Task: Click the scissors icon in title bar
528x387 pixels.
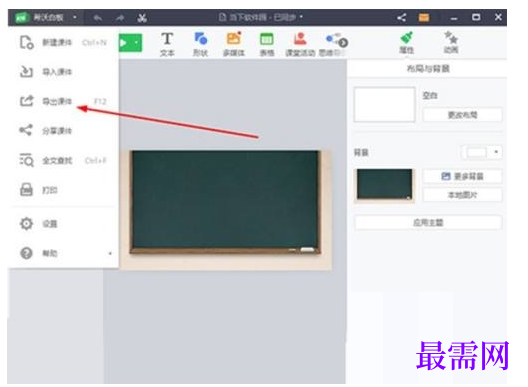Action: pos(142,18)
